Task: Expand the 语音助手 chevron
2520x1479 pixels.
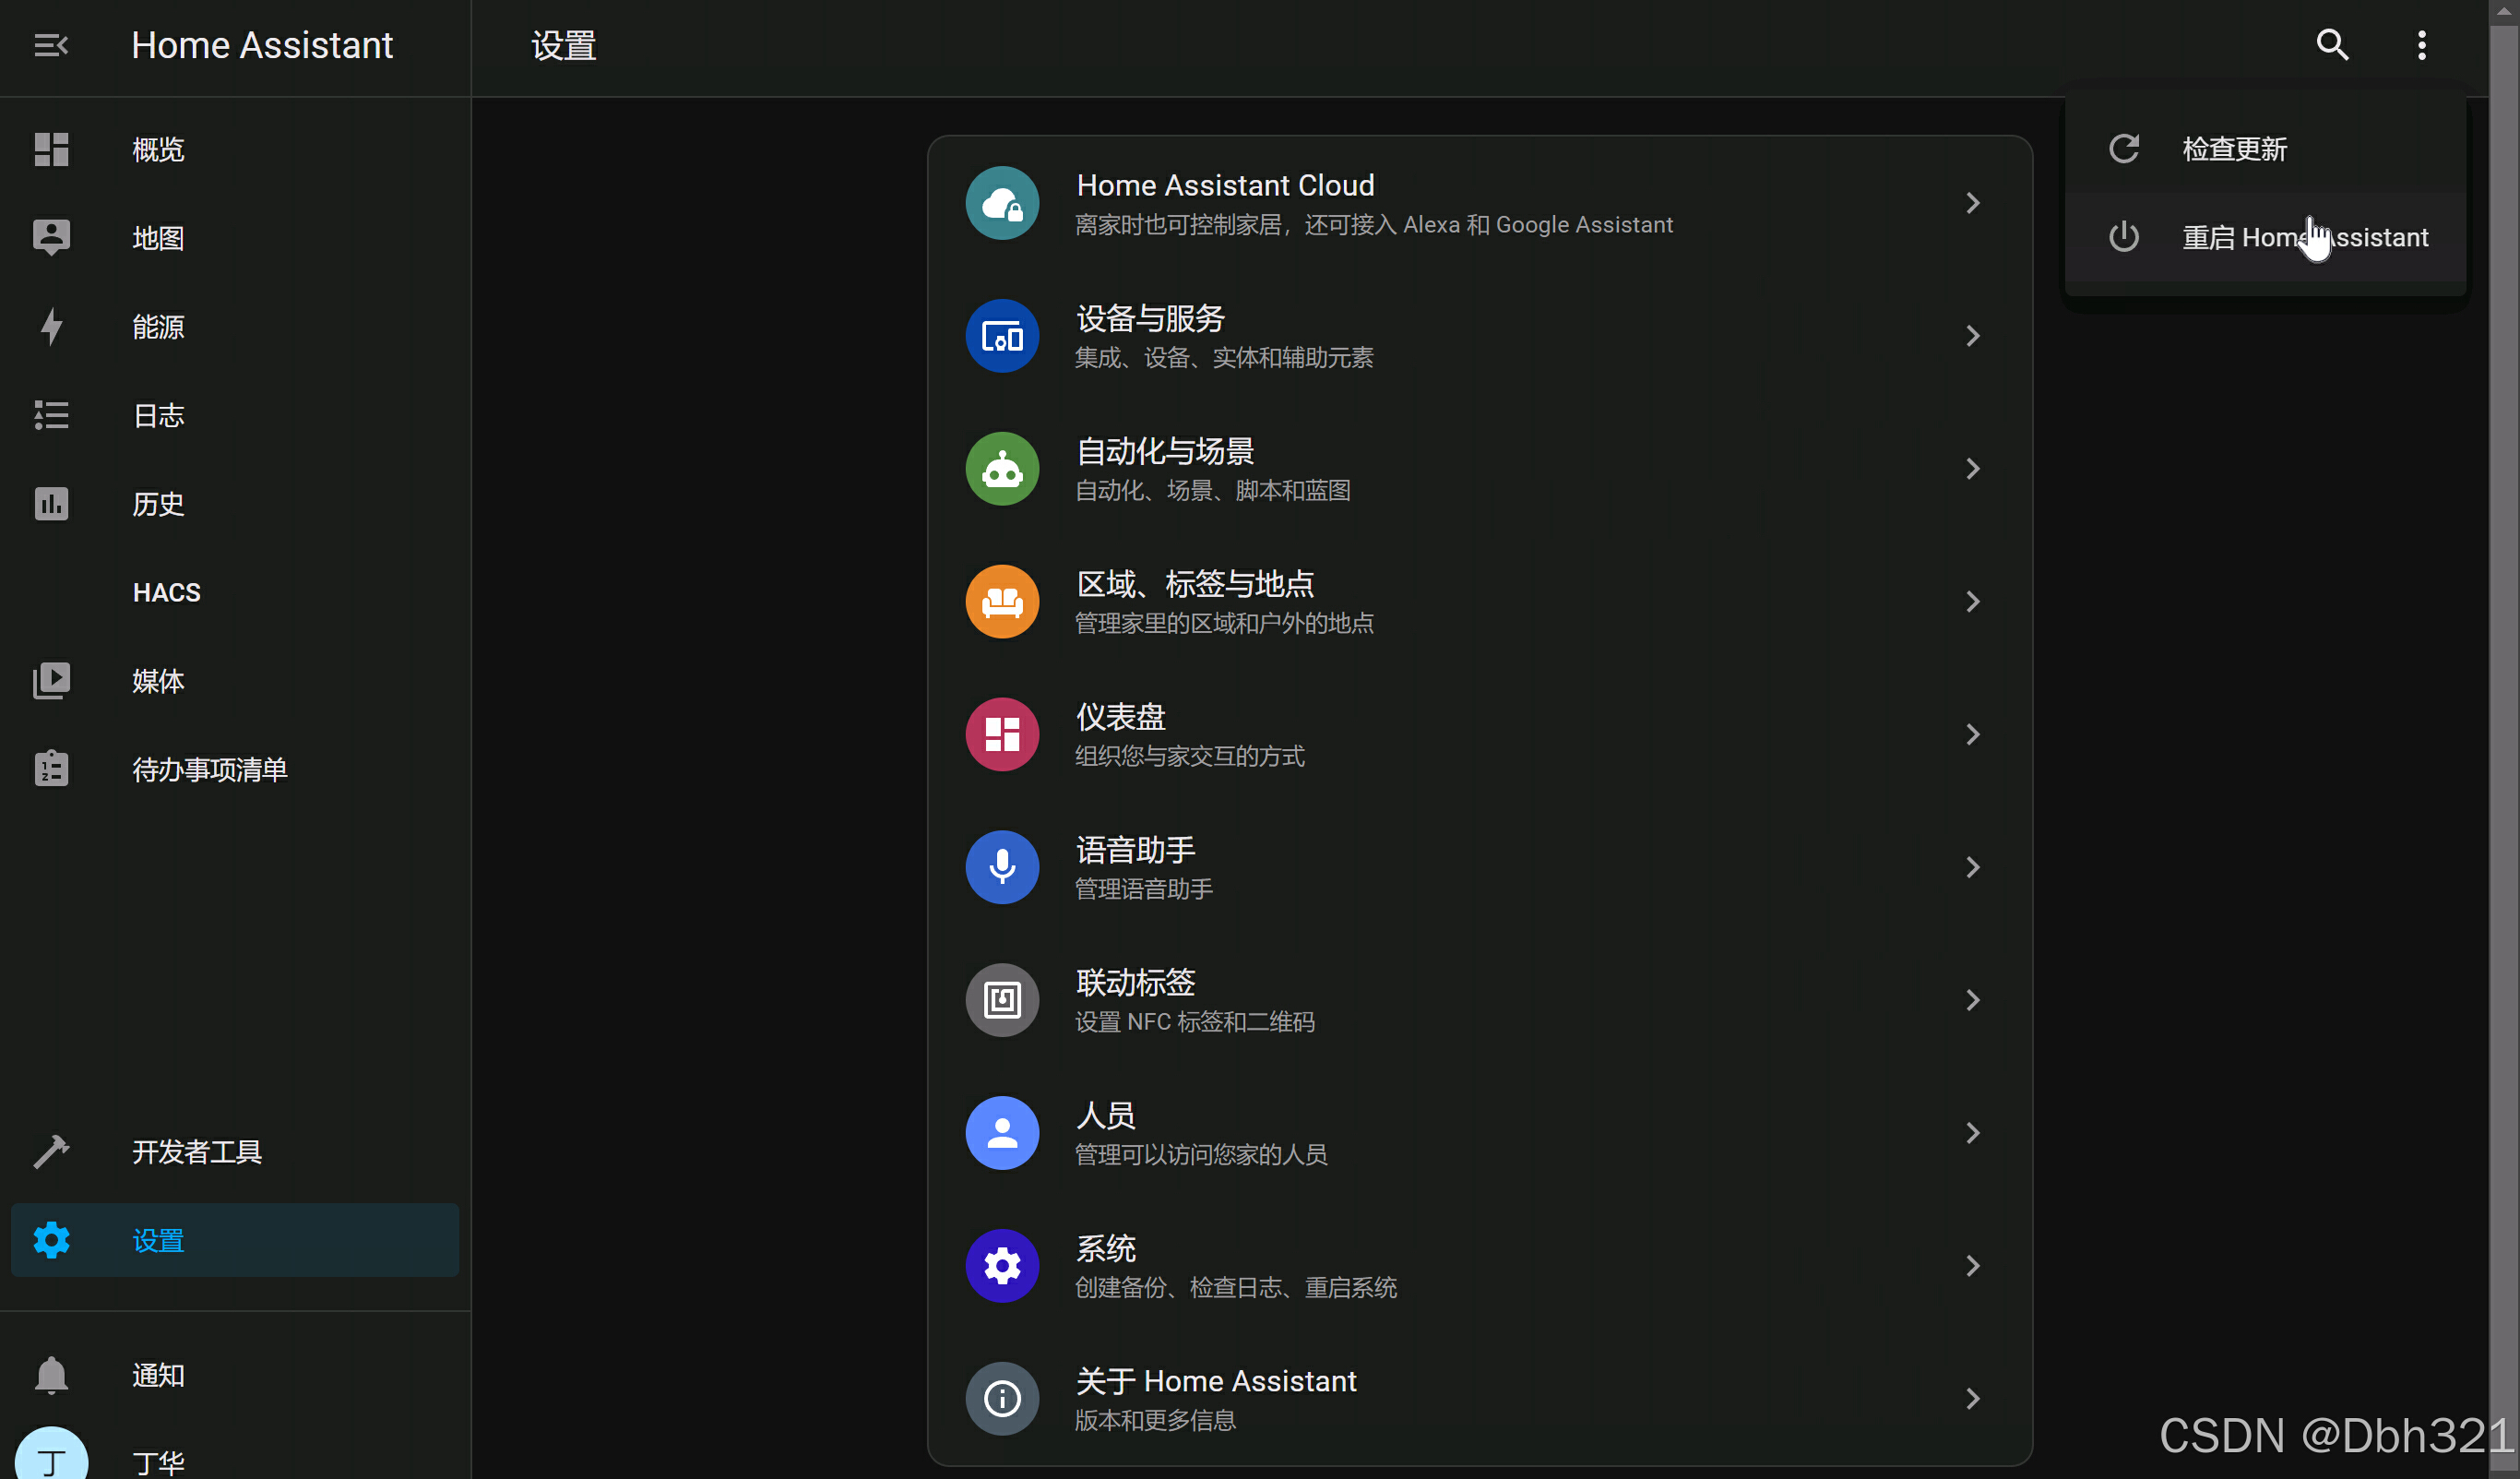Action: [1973, 868]
